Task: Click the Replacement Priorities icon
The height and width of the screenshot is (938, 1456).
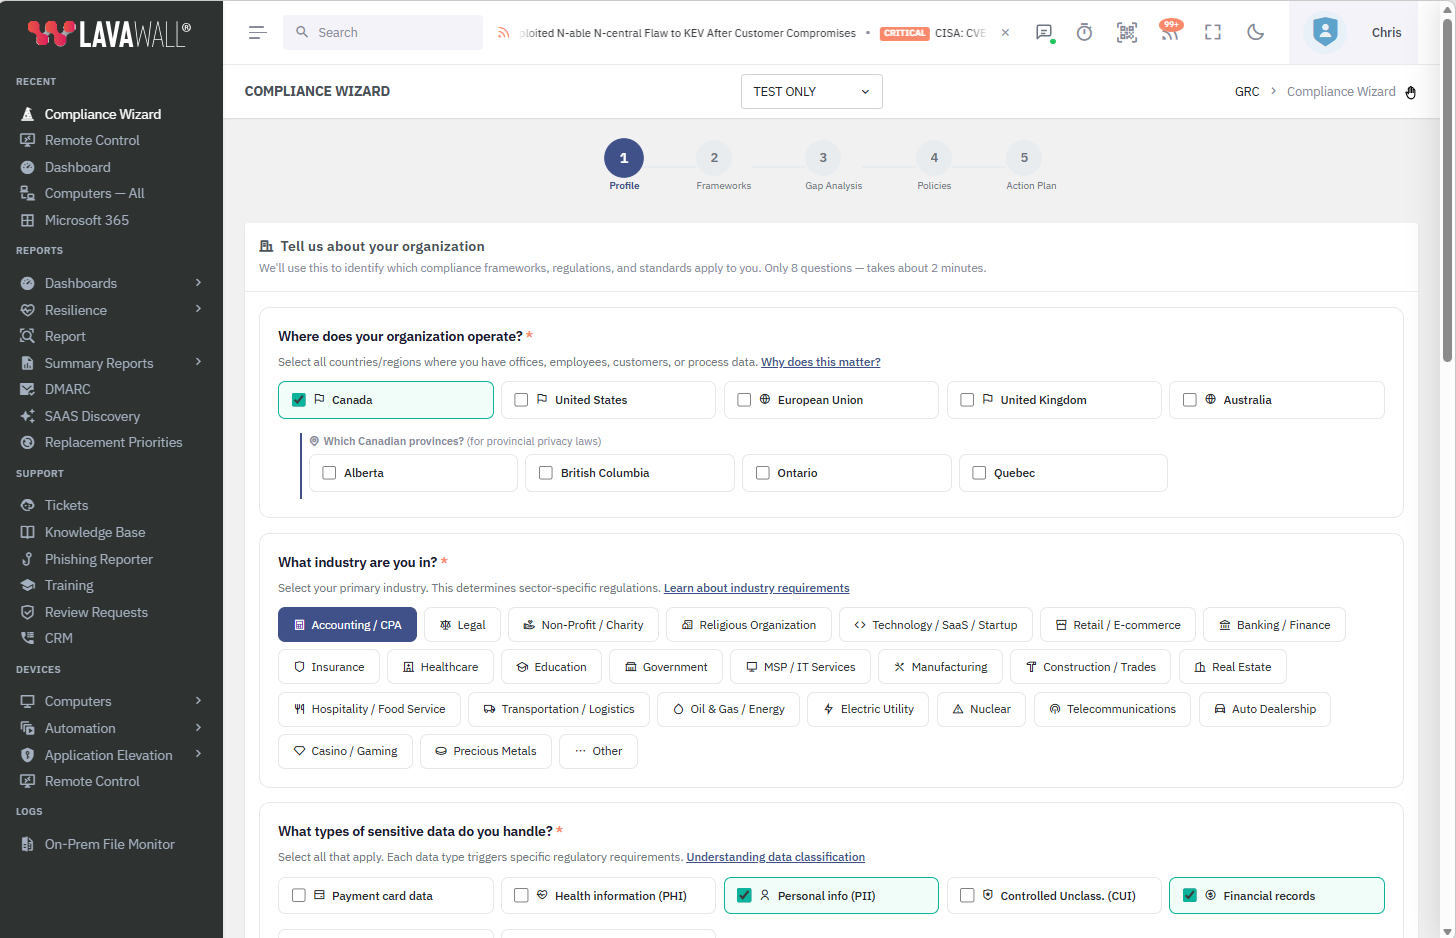Action: pyautogui.click(x=27, y=442)
